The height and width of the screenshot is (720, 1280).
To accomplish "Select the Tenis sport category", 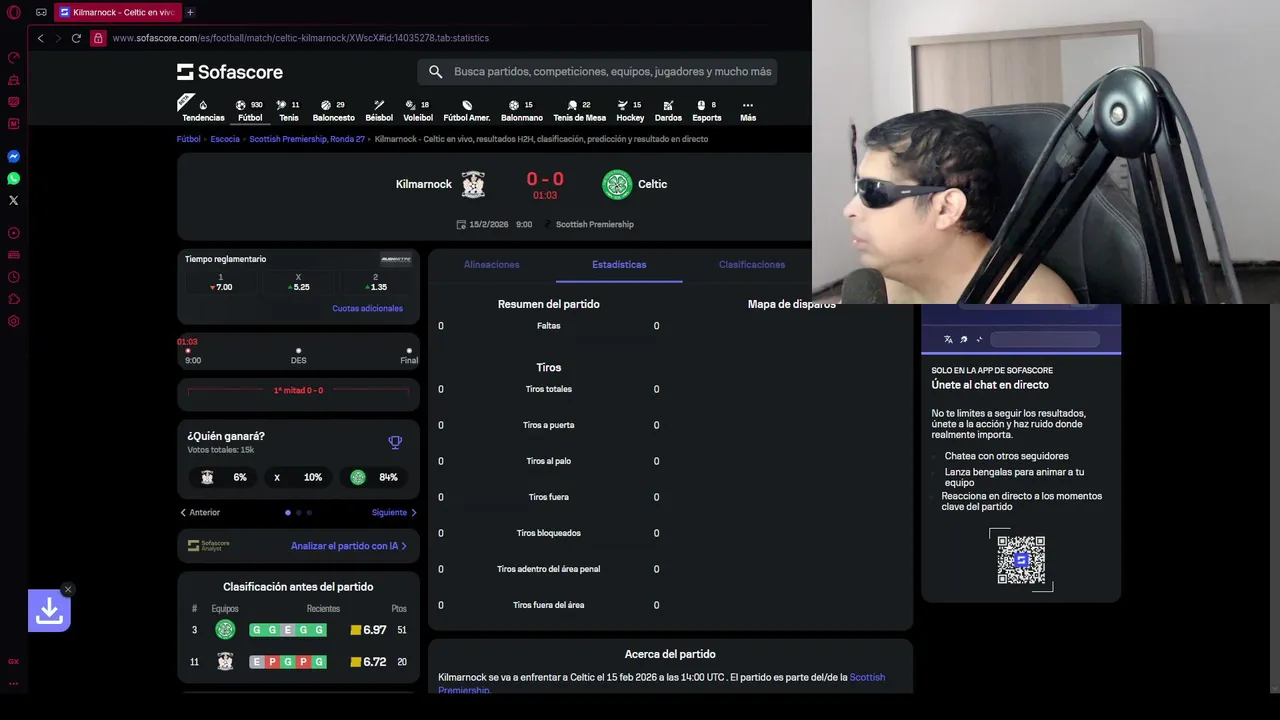I will 288,110.
